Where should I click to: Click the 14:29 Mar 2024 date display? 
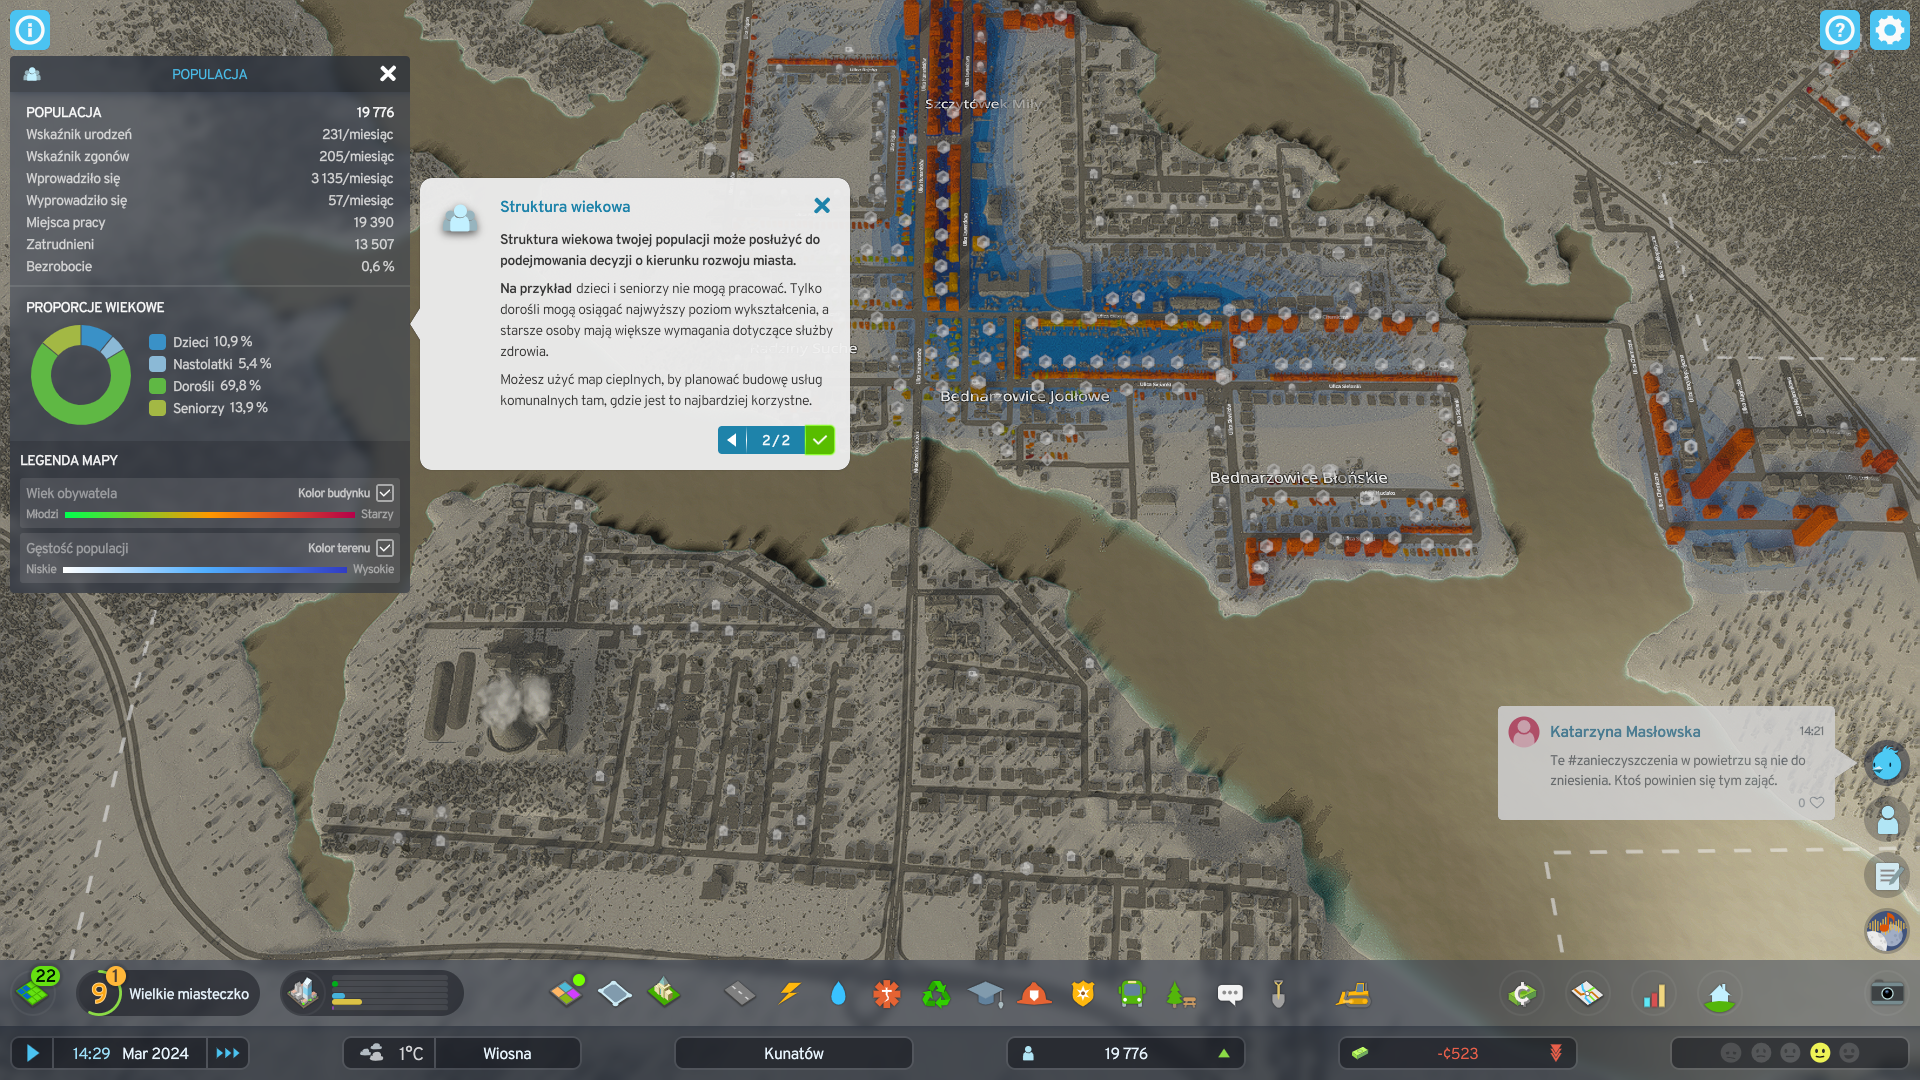pyautogui.click(x=130, y=1053)
